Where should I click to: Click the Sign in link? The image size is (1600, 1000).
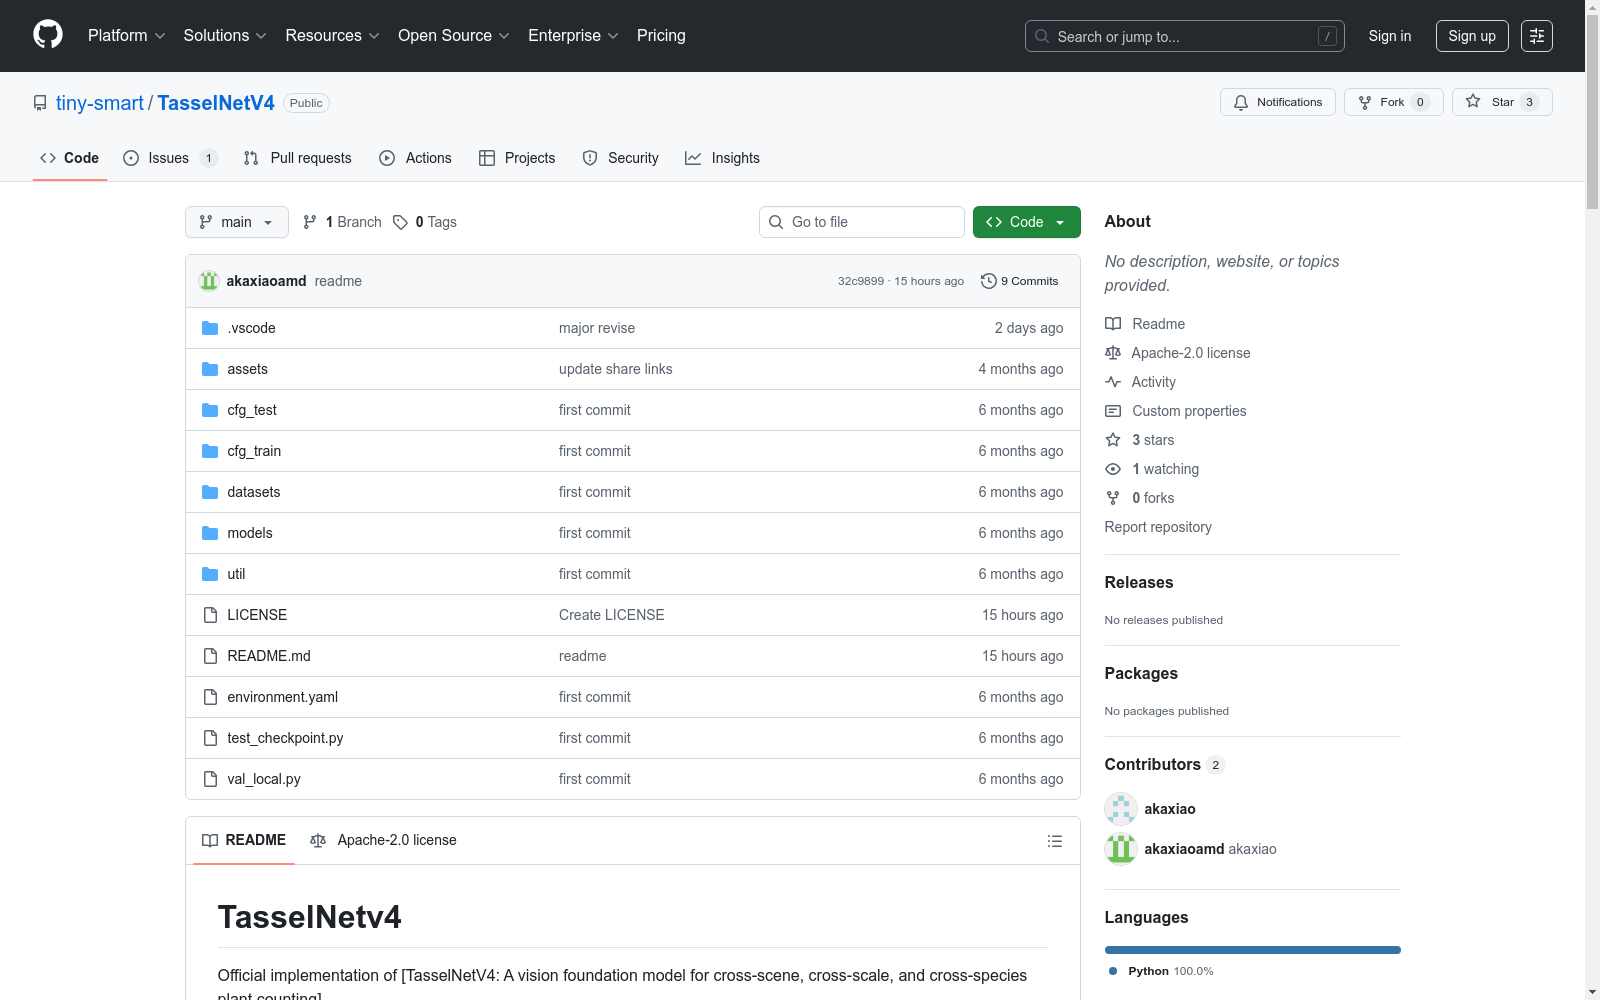pos(1390,36)
